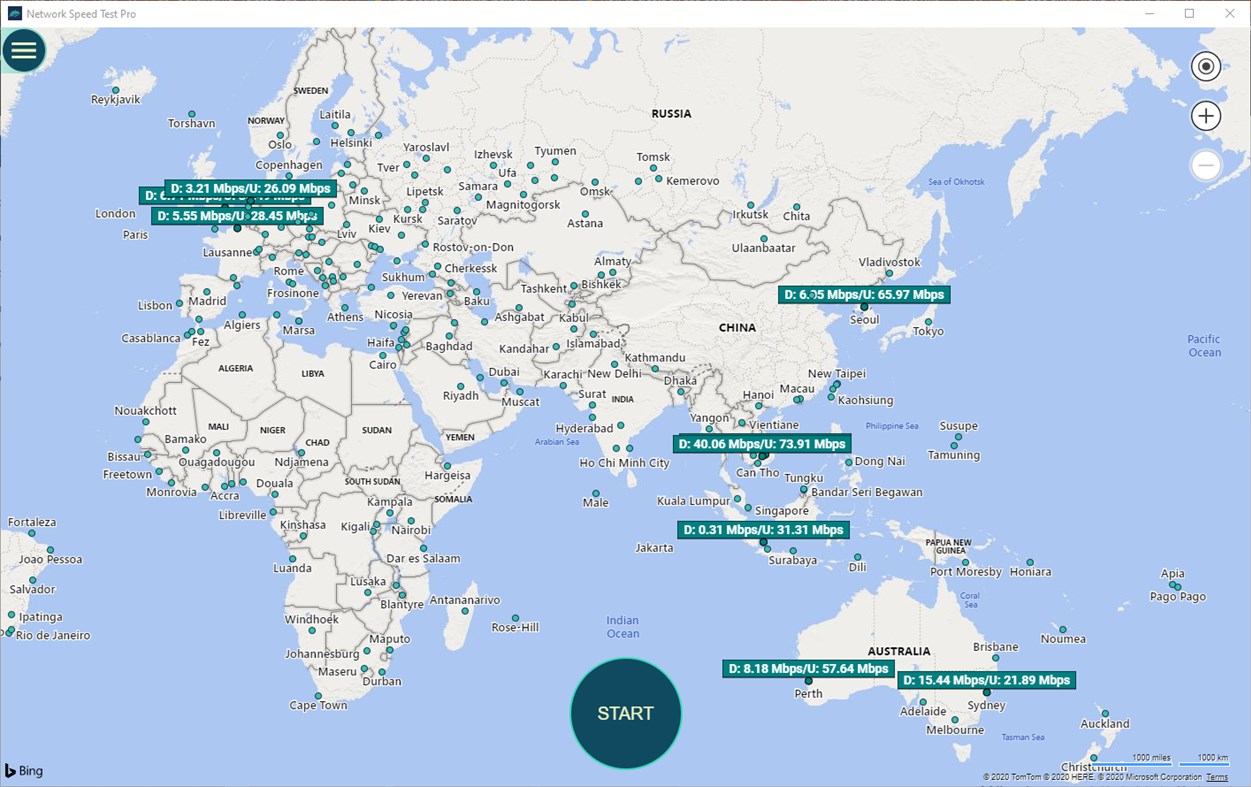
Task: Click the Adelaide server dot
Action: 923,700
